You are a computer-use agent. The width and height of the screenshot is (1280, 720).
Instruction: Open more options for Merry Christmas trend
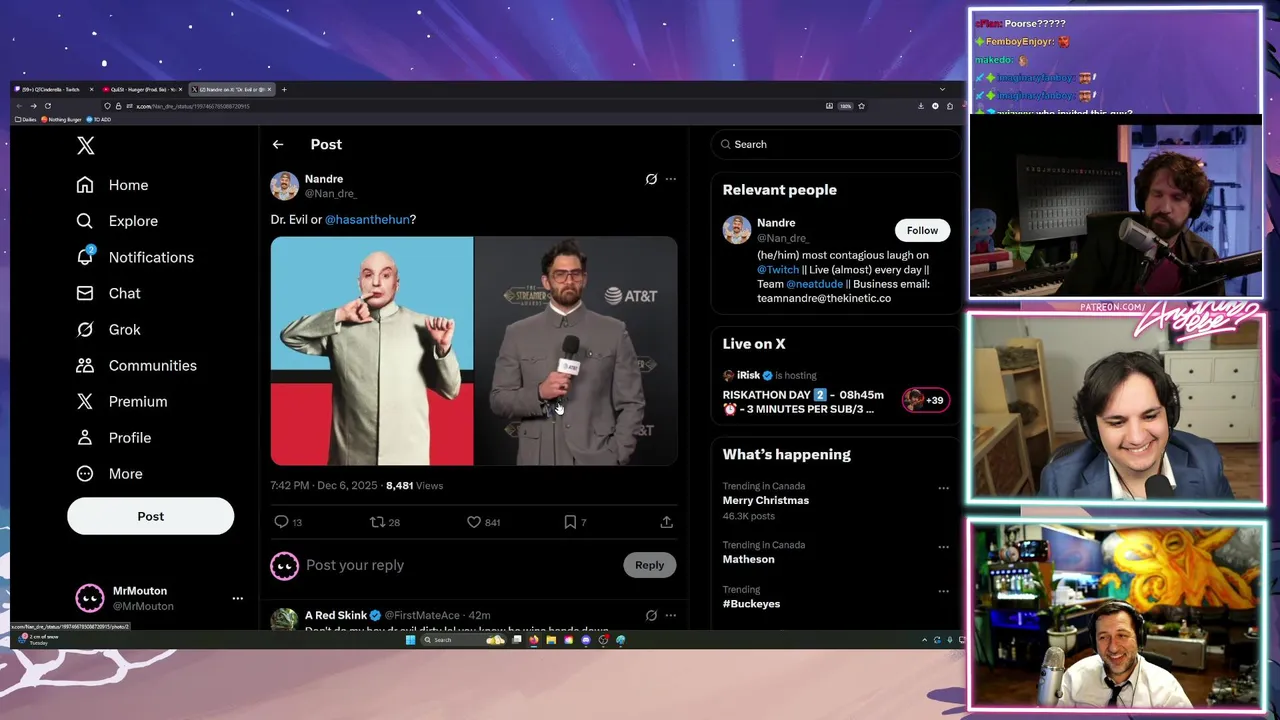[x=943, y=488]
